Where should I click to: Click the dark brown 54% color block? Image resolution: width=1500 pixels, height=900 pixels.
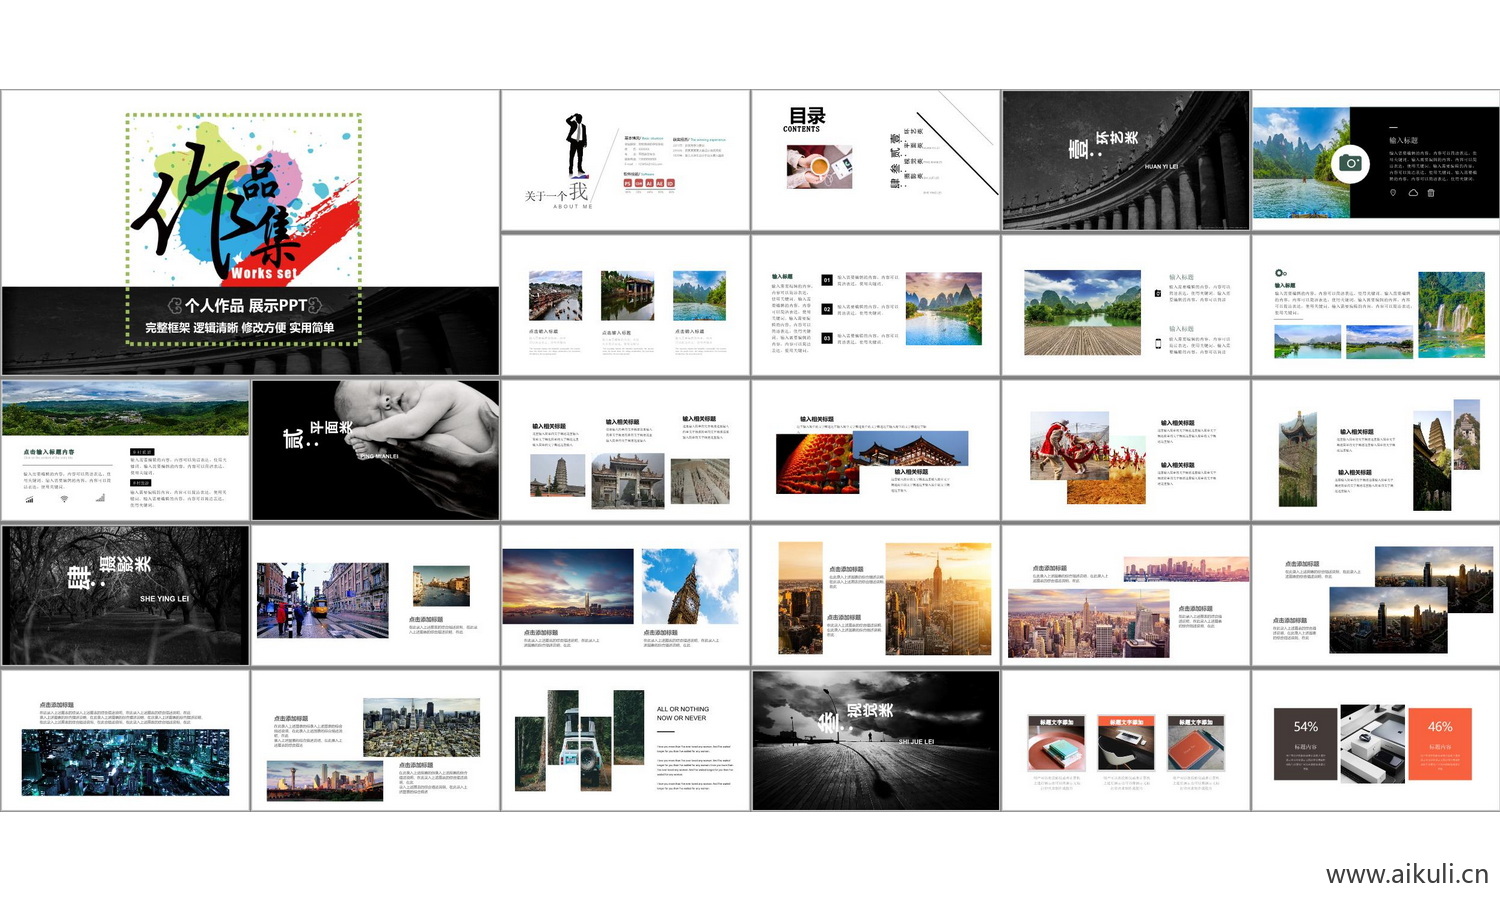[1305, 743]
